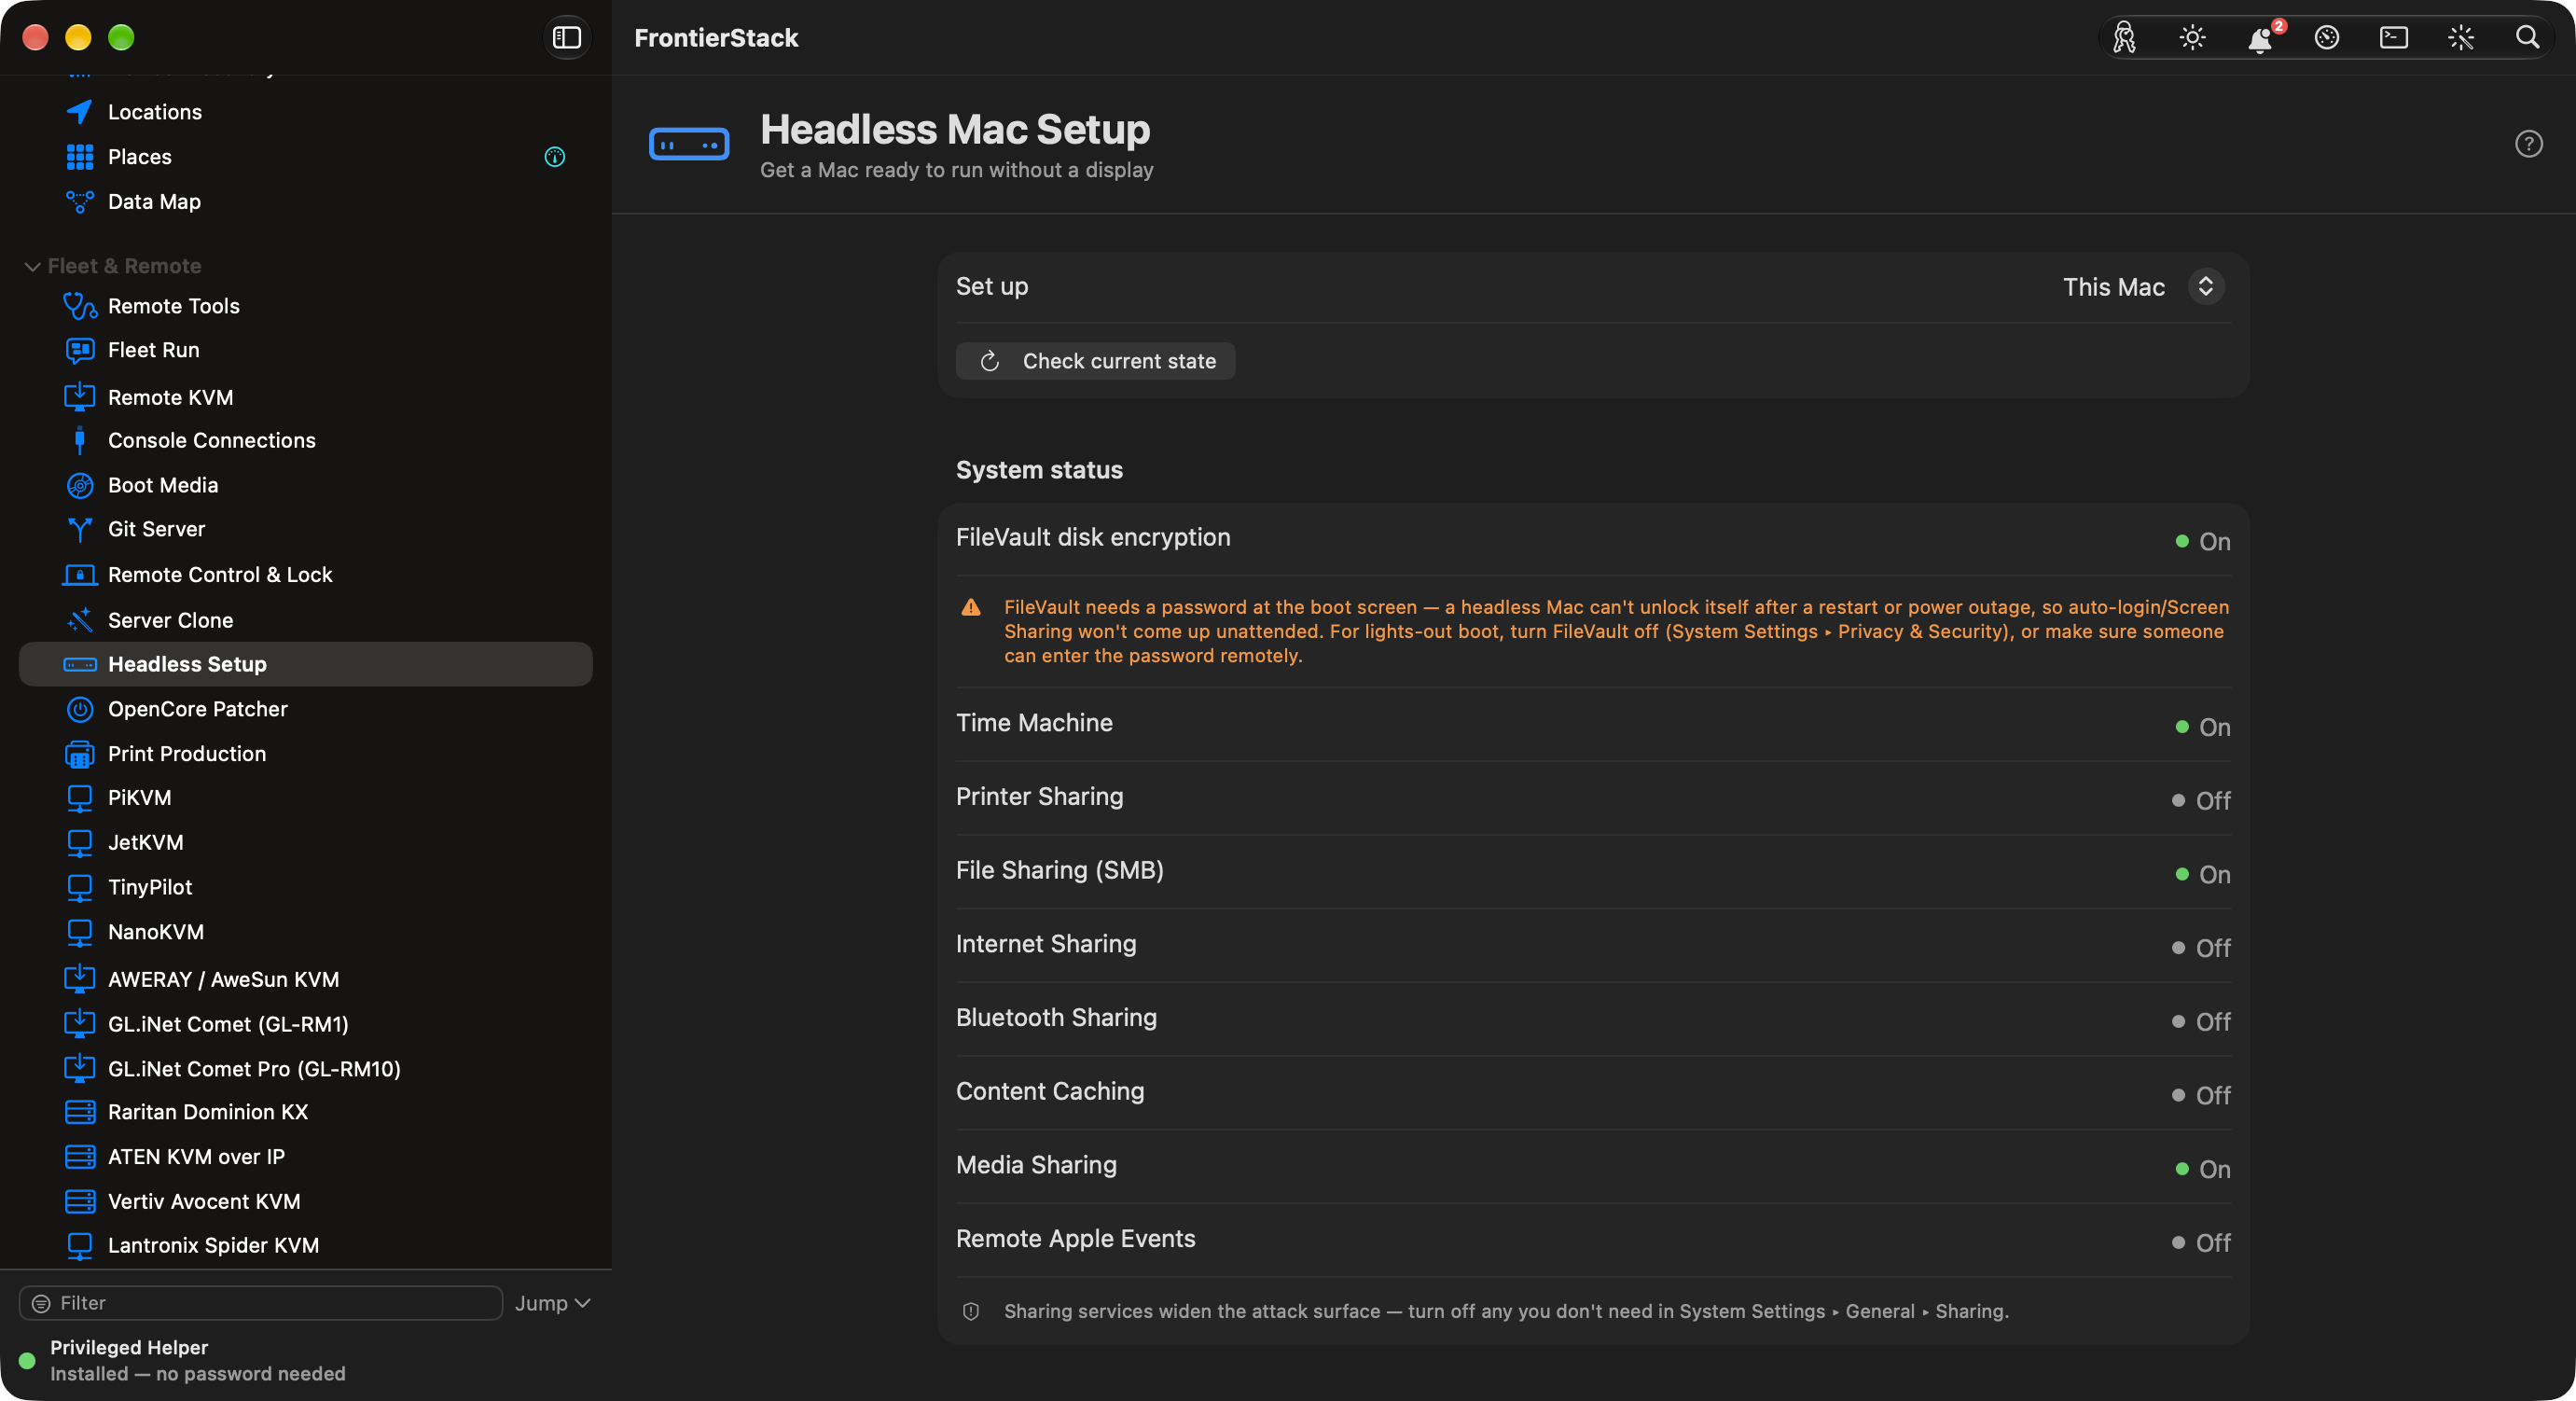Open the This Mac setup target dropdown
2576x1401 pixels.
tap(2142, 287)
